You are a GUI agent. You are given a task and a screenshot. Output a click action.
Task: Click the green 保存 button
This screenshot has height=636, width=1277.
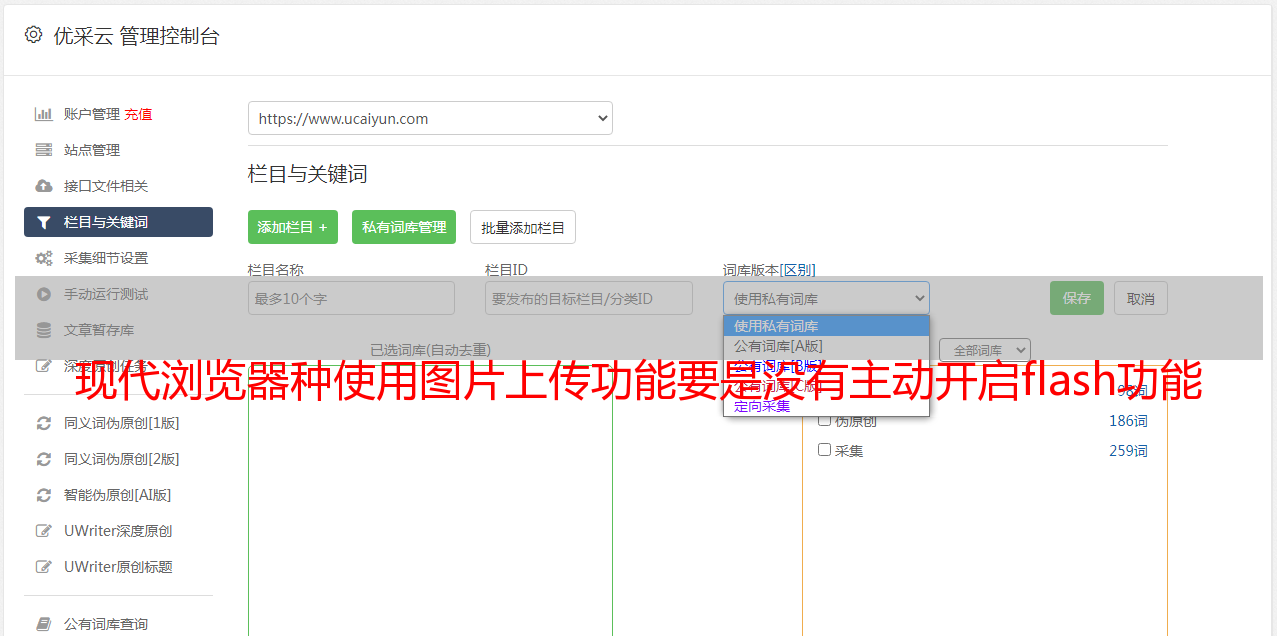click(1077, 298)
